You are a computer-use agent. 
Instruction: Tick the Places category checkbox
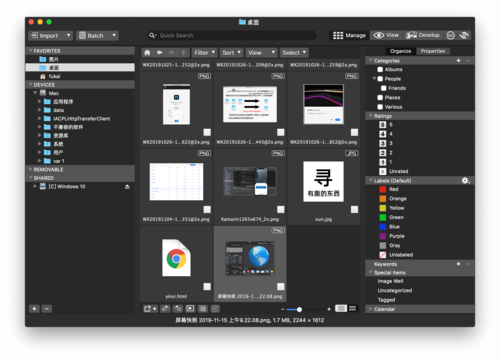pyautogui.click(x=380, y=97)
